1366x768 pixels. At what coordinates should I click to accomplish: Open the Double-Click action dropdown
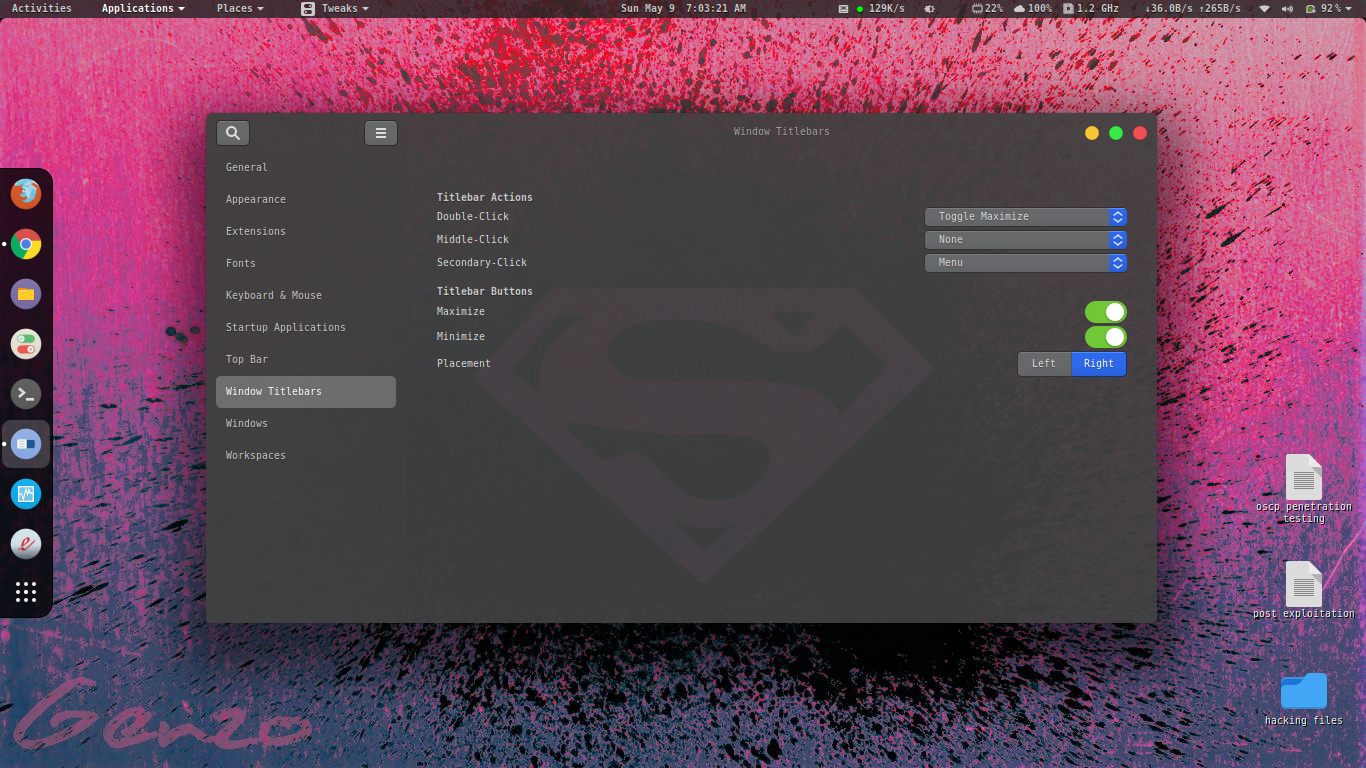click(1025, 217)
